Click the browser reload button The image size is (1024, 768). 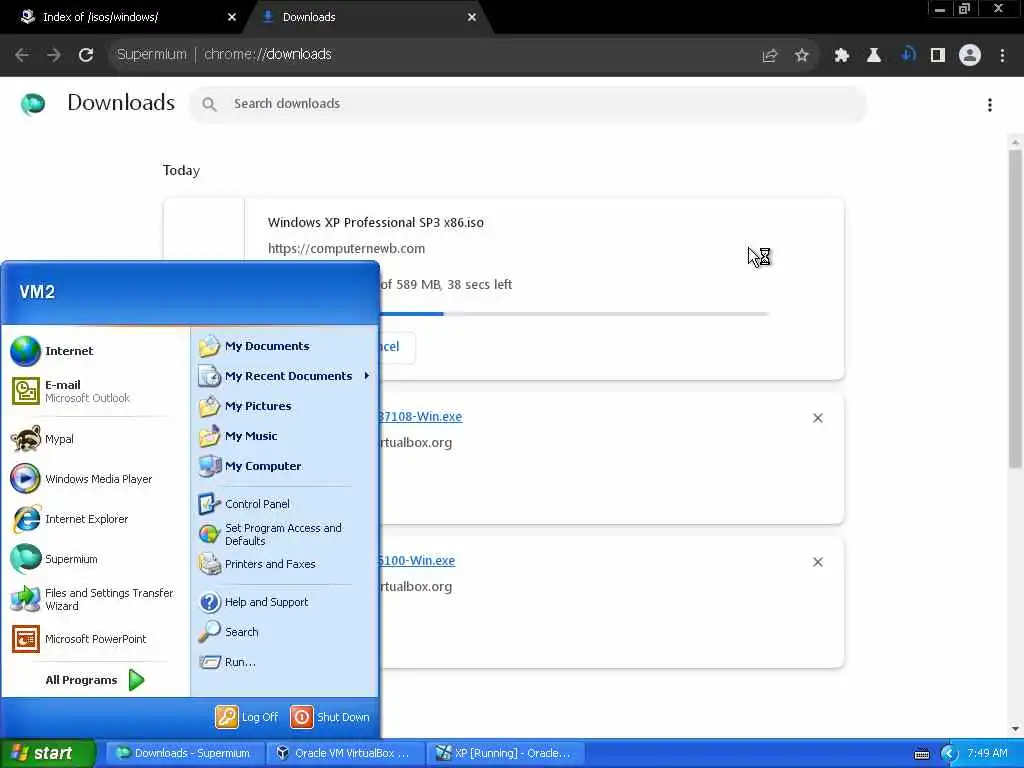(86, 55)
